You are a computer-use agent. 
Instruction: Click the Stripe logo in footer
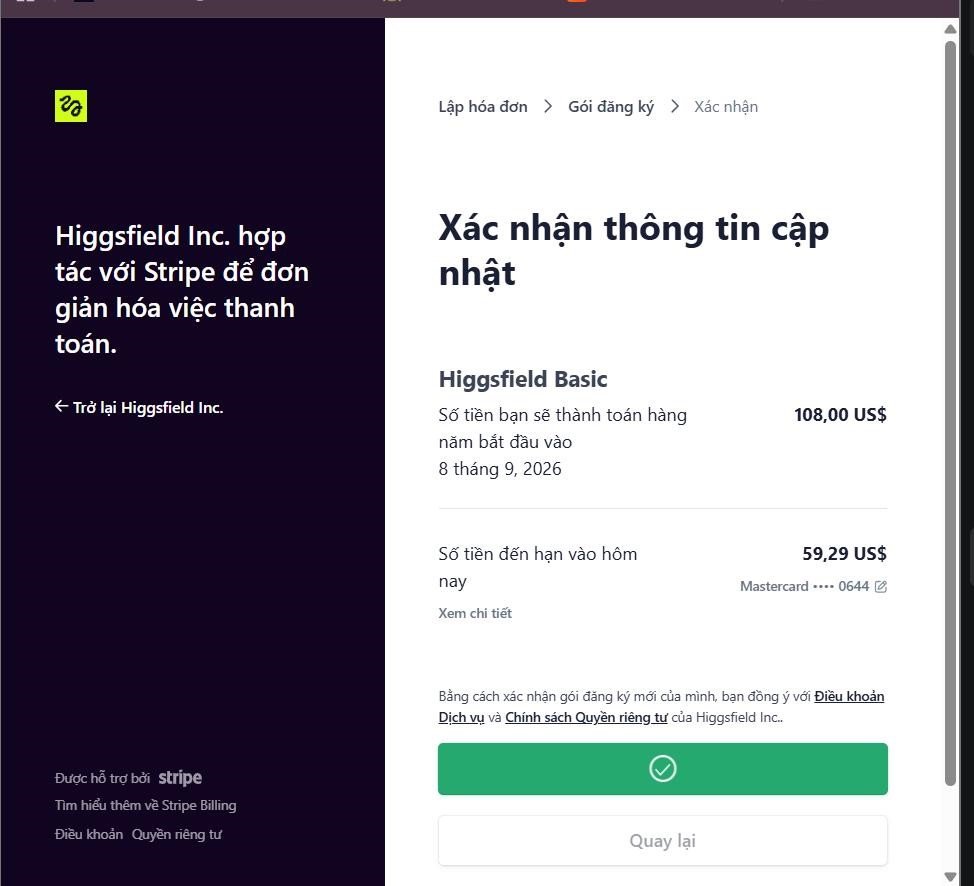click(x=180, y=778)
